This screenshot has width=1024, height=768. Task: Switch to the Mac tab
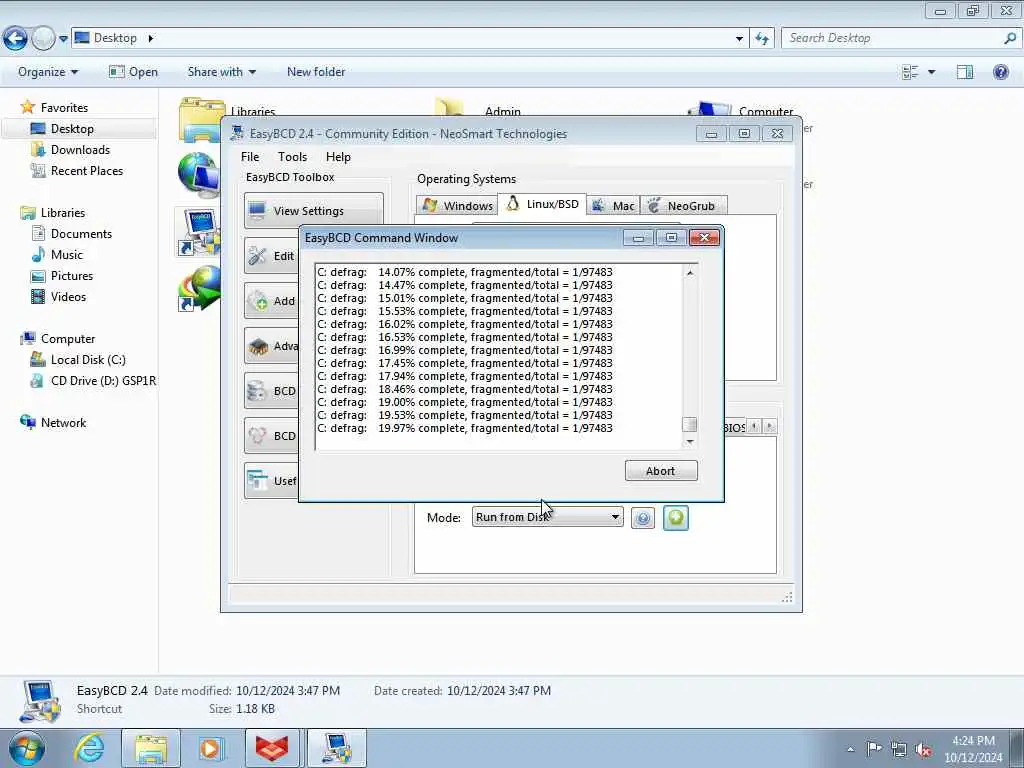[x=613, y=205]
